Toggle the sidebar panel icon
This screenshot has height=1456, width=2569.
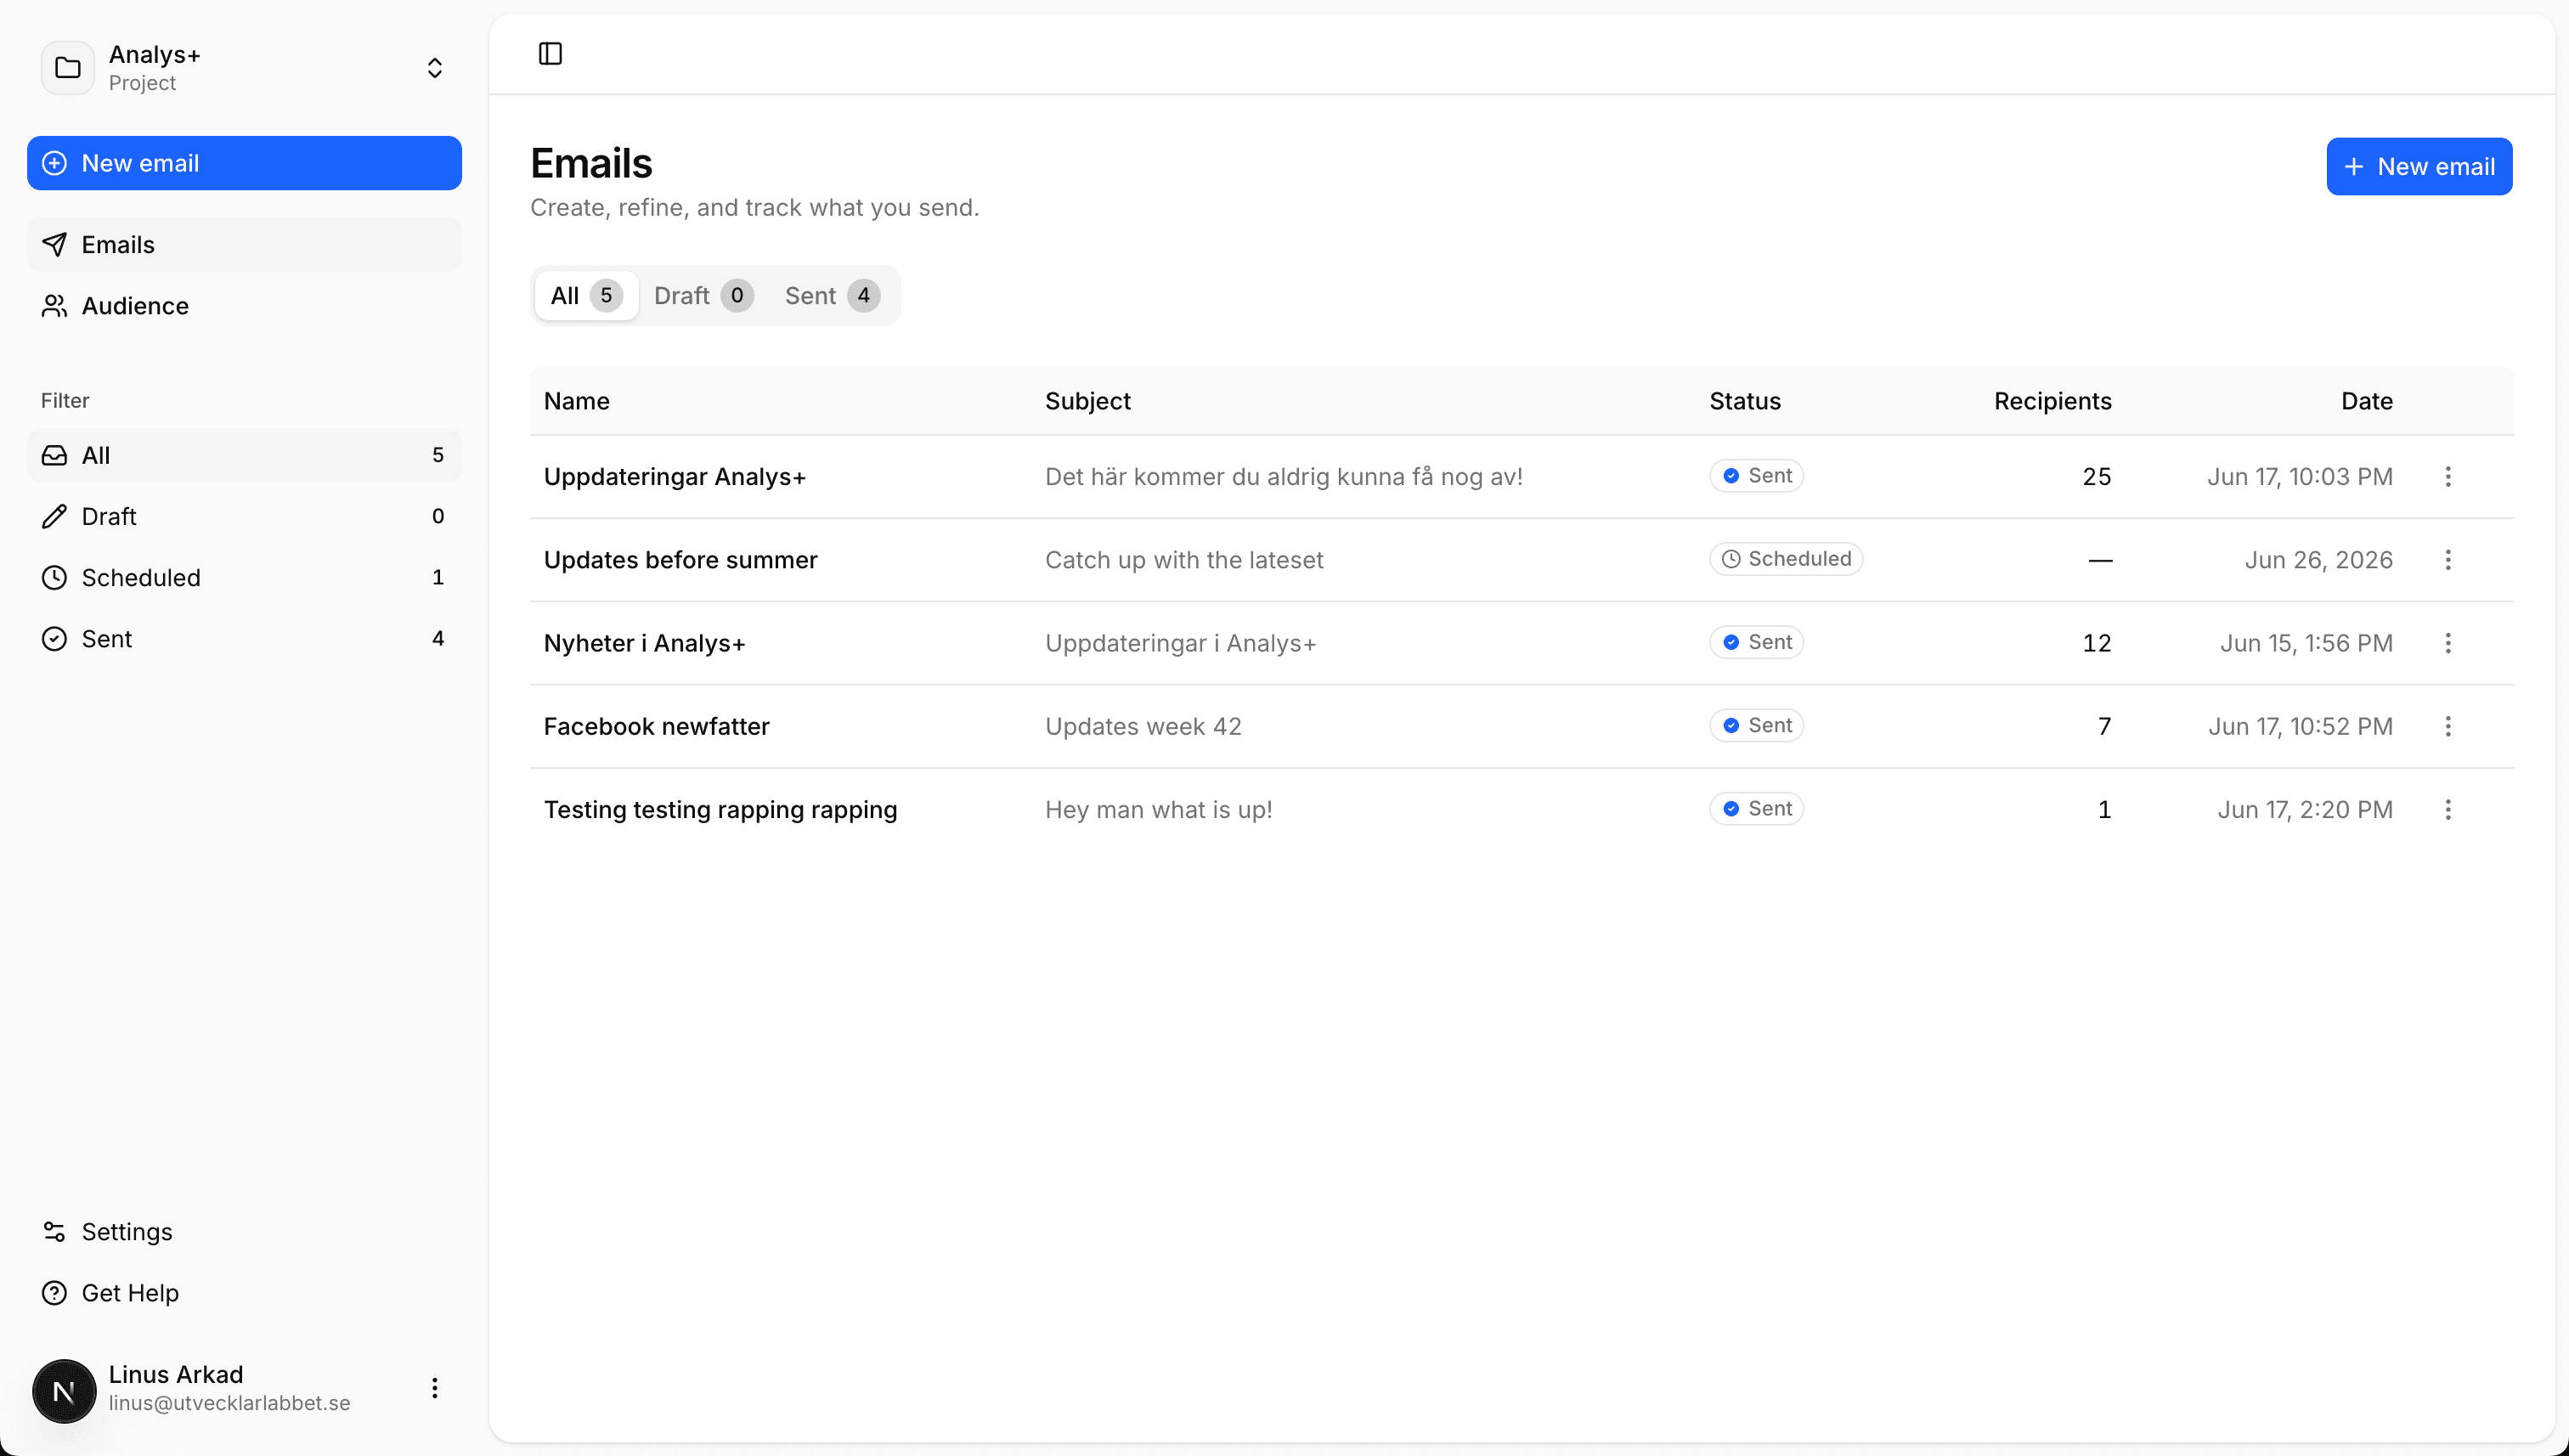[x=550, y=53]
